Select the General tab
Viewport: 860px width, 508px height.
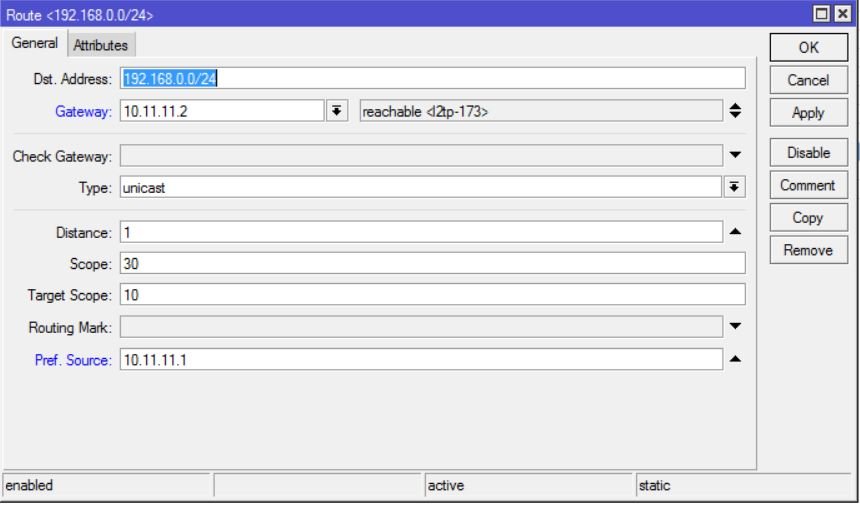coord(35,43)
